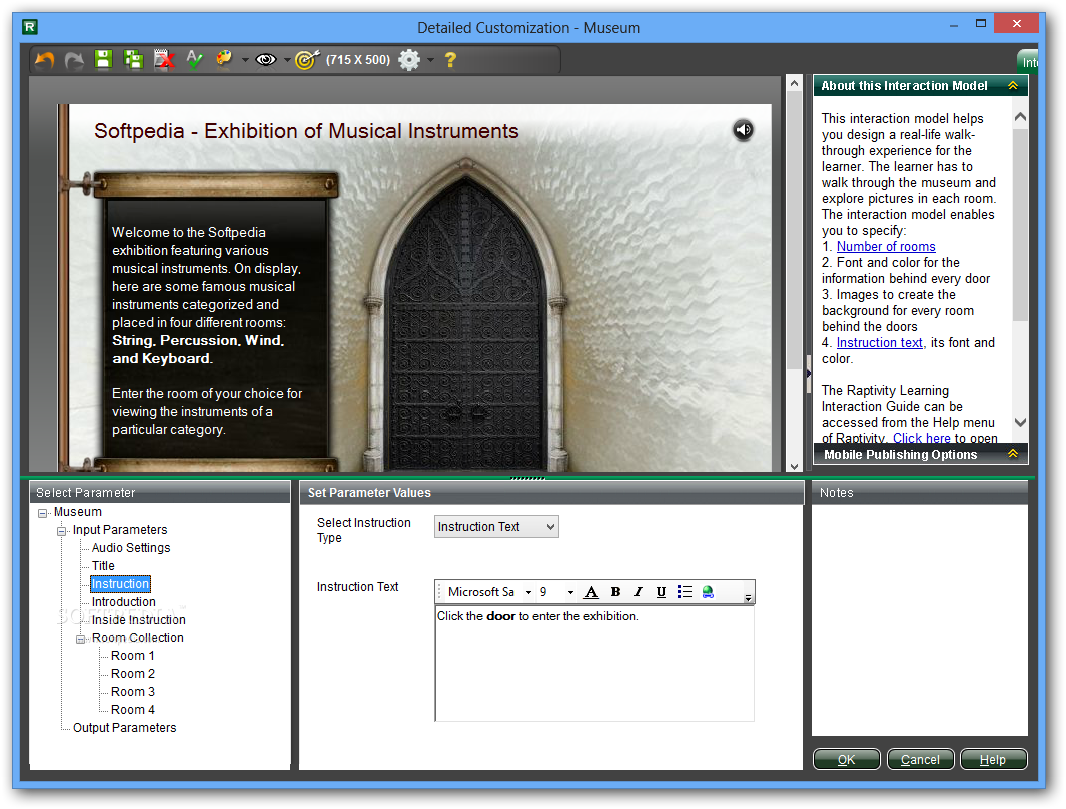The height and width of the screenshot is (809, 1066).
Task: Click the target icon beside size
Action: point(306,60)
